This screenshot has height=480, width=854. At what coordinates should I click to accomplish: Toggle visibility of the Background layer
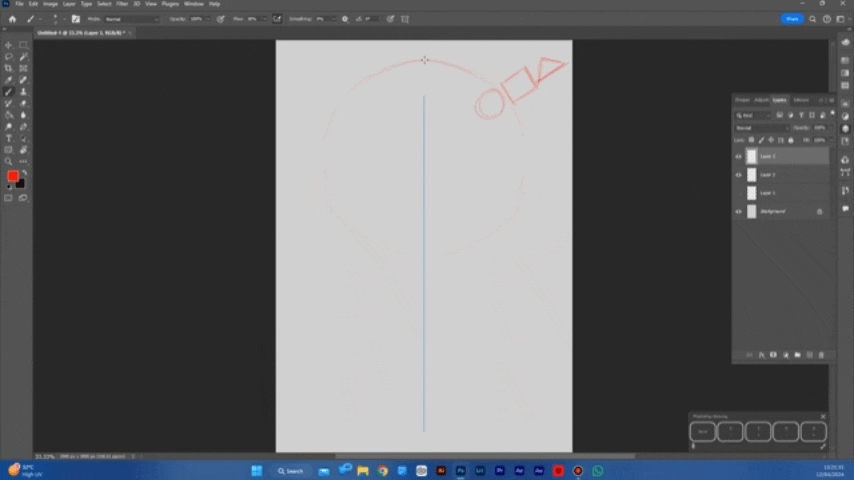[x=739, y=211]
